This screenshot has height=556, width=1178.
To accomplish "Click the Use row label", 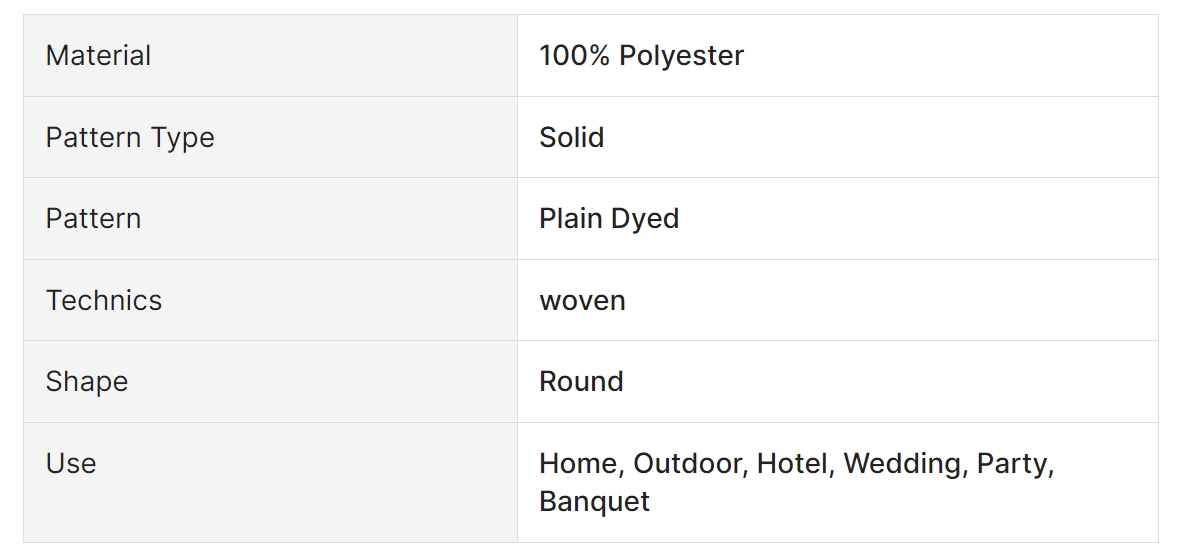I will coord(71,464).
